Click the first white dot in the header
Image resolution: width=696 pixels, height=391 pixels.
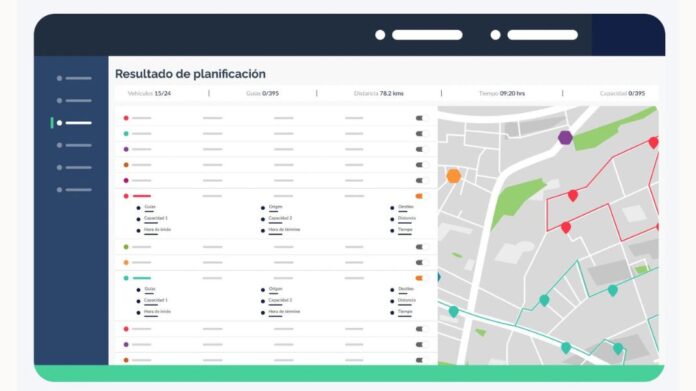(380, 35)
